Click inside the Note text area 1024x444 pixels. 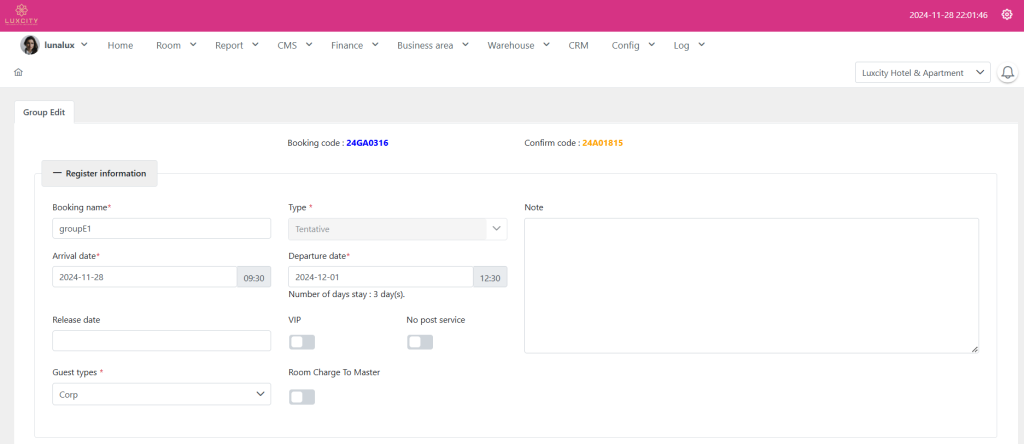click(750, 285)
